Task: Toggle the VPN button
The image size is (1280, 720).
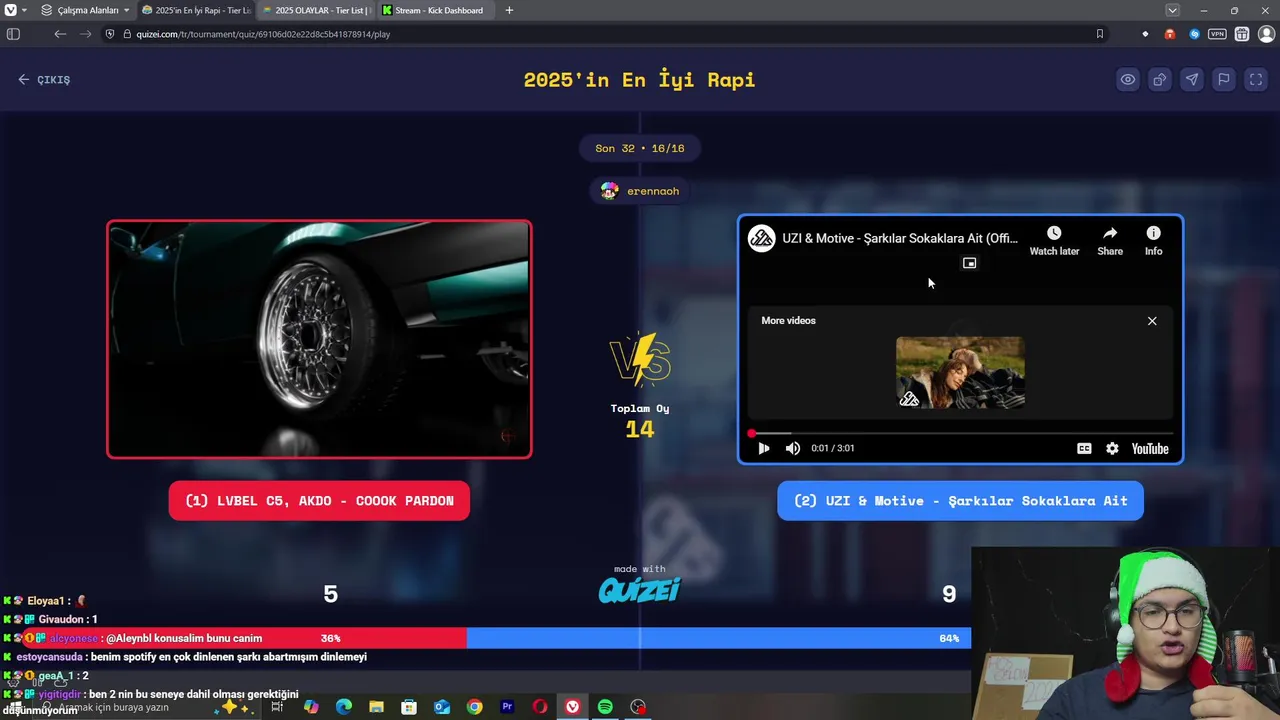Action: click(x=1217, y=34)
